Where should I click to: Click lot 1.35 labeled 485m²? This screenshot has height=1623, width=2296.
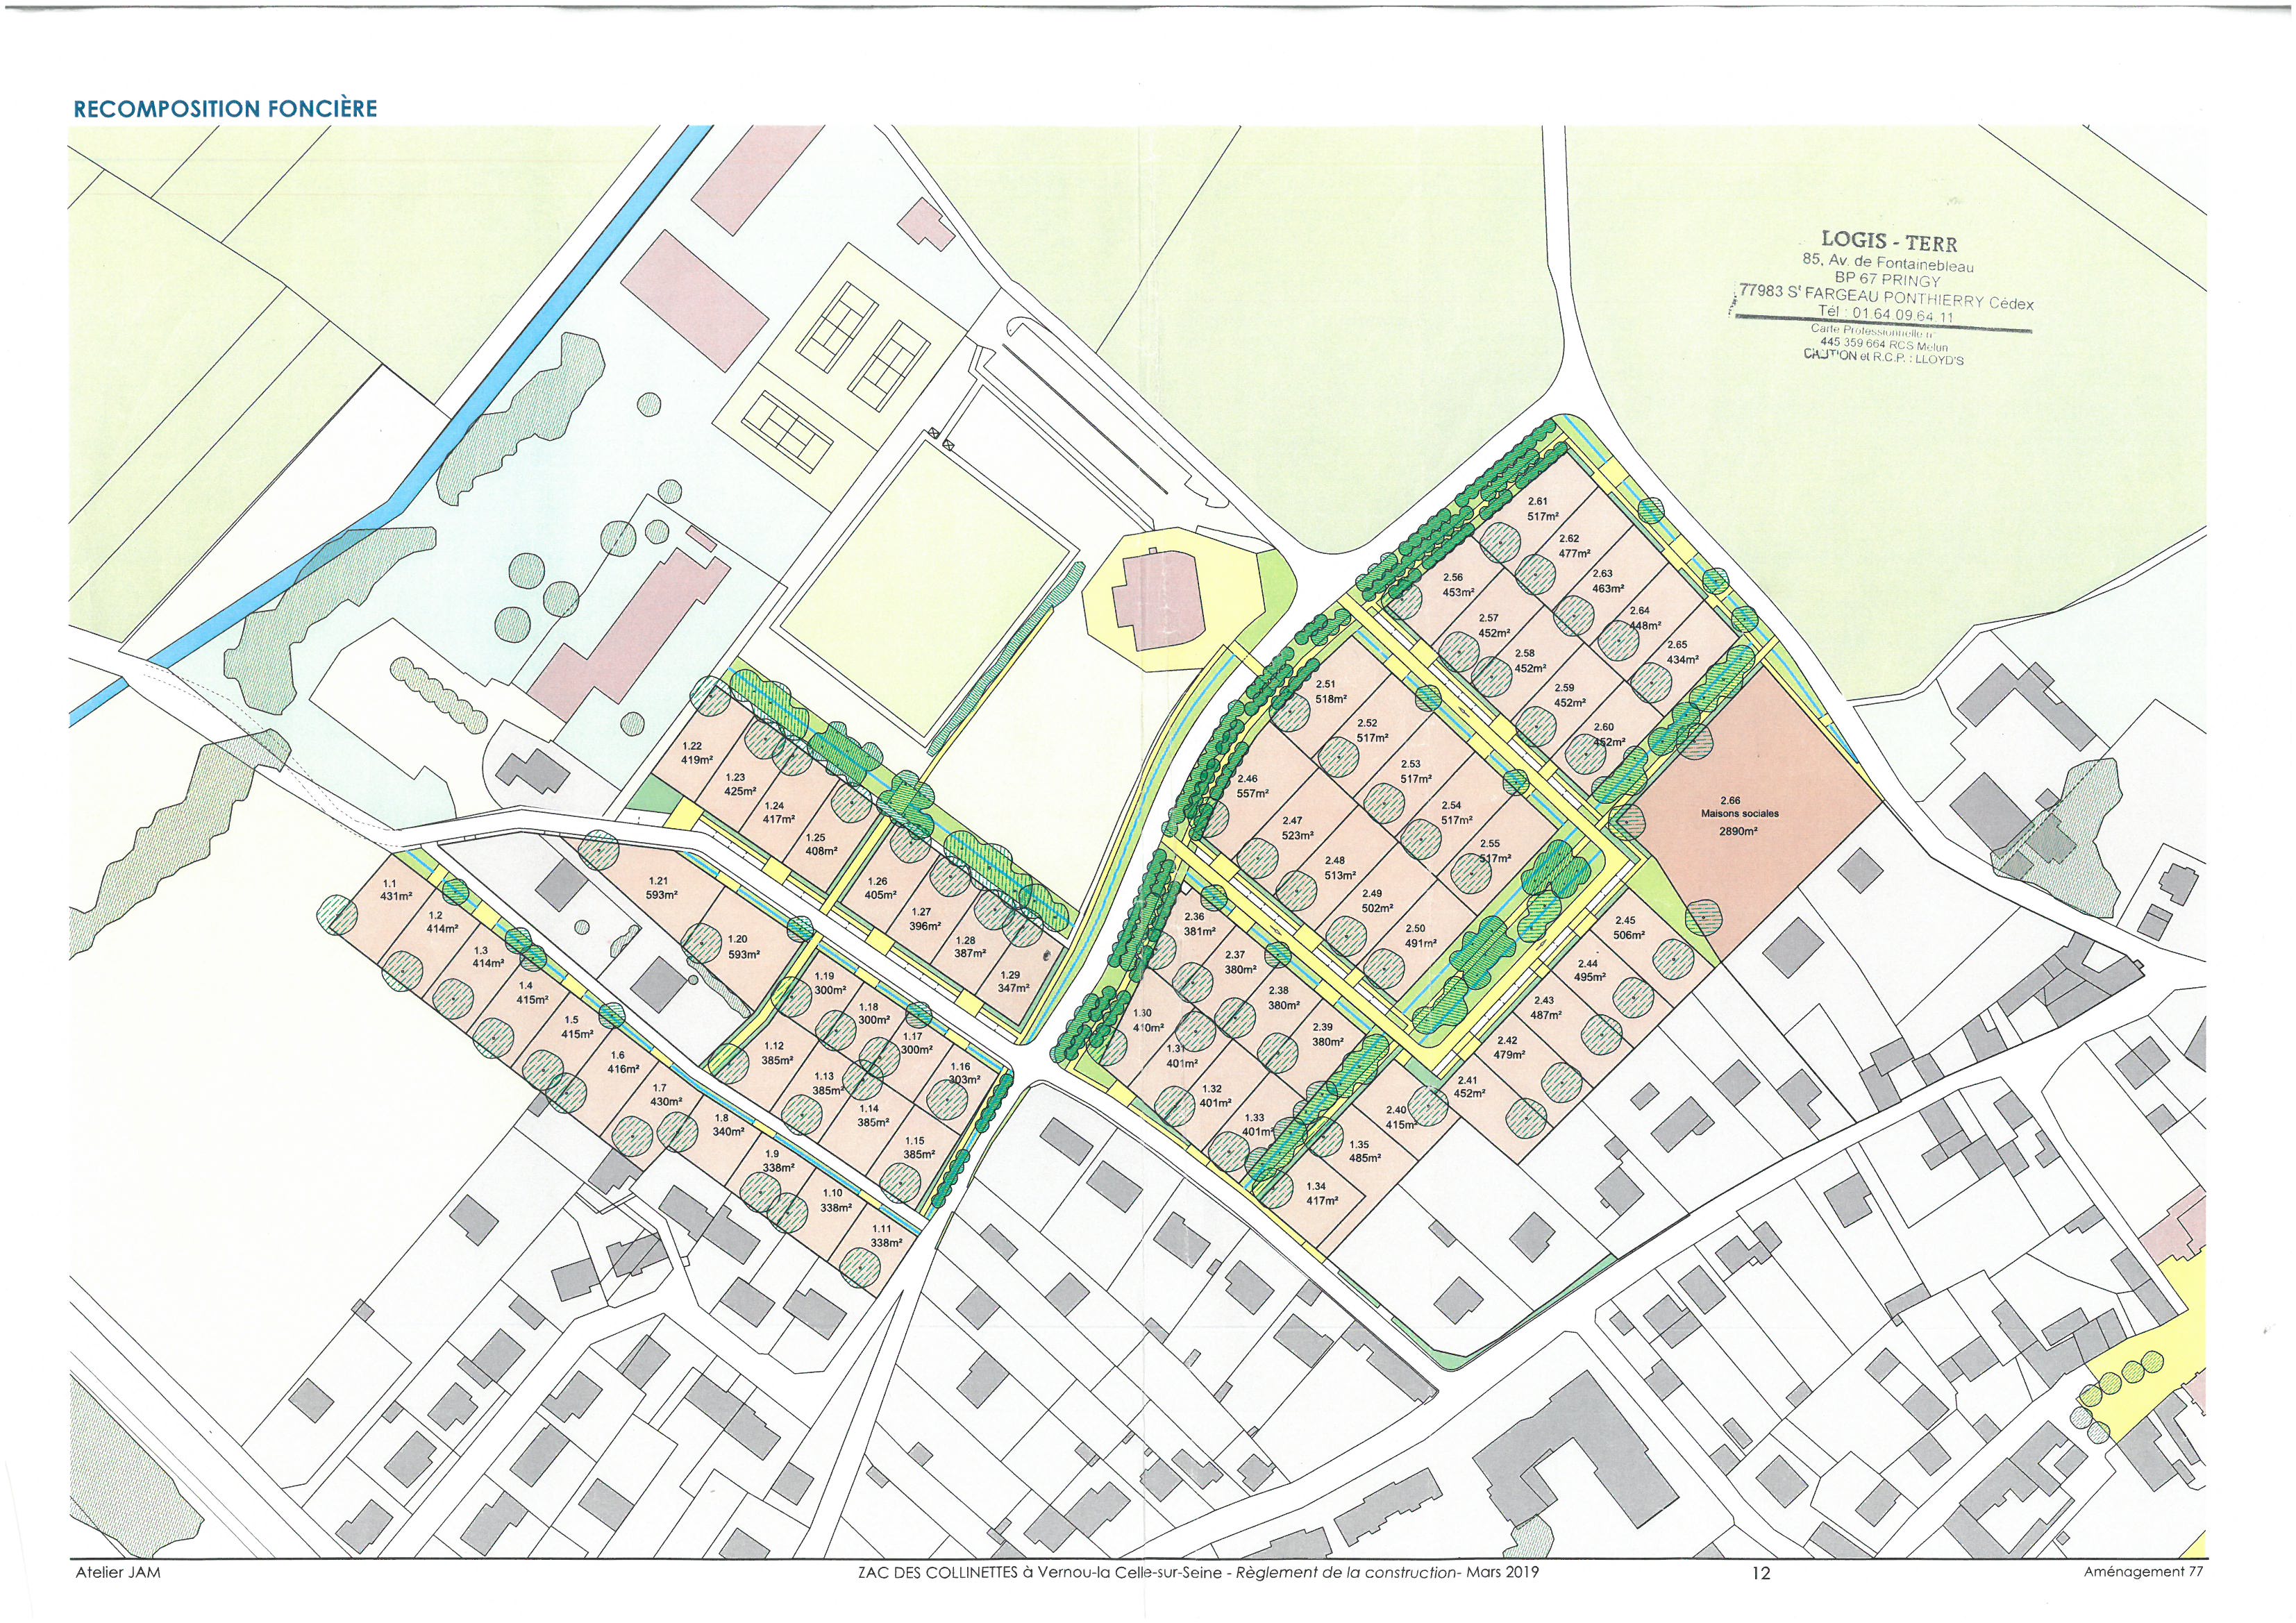(1364, 1152)
